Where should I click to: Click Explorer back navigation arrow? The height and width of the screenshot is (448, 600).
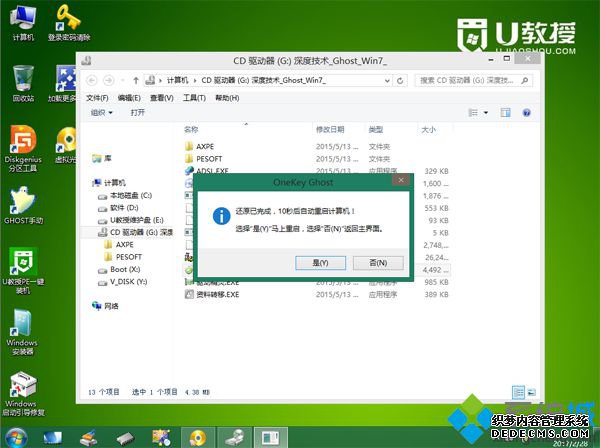click(x=92, y=80)
